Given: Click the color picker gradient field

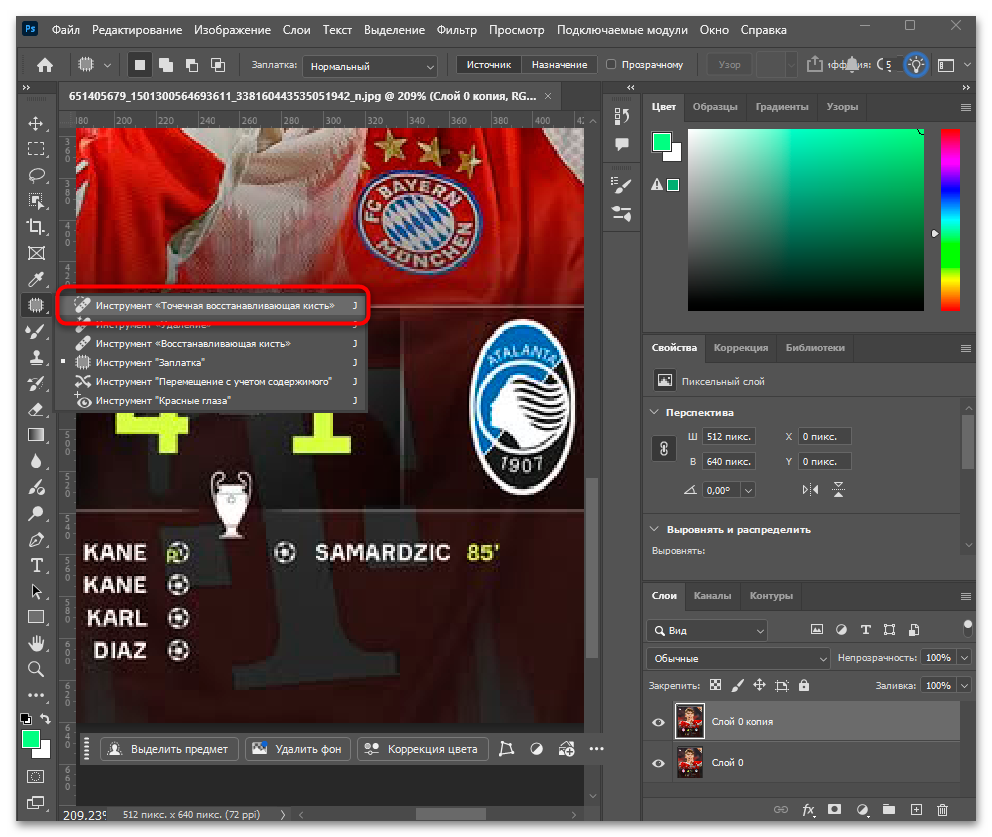Looking at the screenshot, I should [805, 220].
